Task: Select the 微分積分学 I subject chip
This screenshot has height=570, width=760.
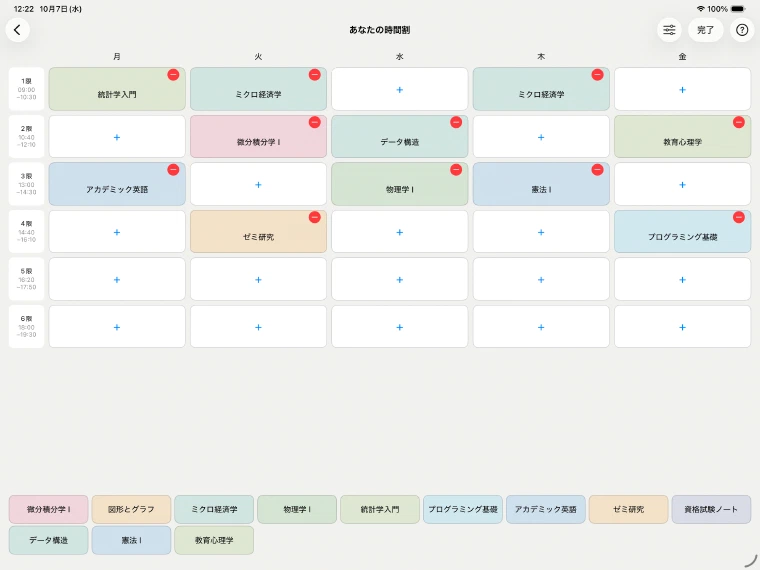Action: point(48,509)
